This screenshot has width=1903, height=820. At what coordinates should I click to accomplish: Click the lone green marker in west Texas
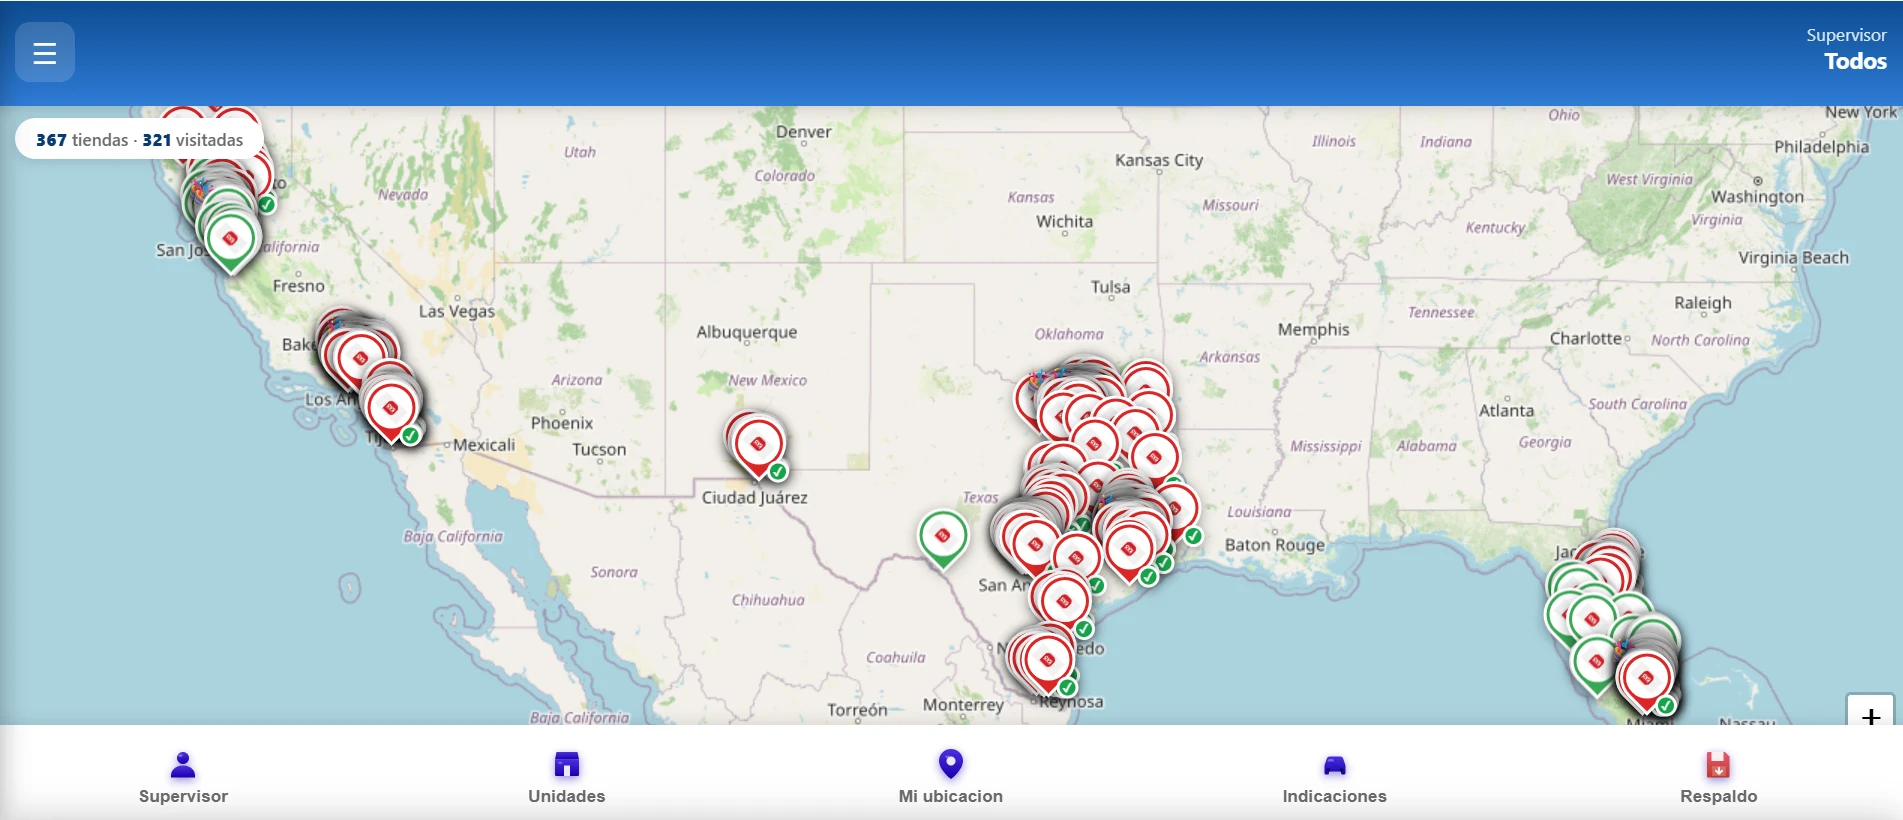coord(942,537)
